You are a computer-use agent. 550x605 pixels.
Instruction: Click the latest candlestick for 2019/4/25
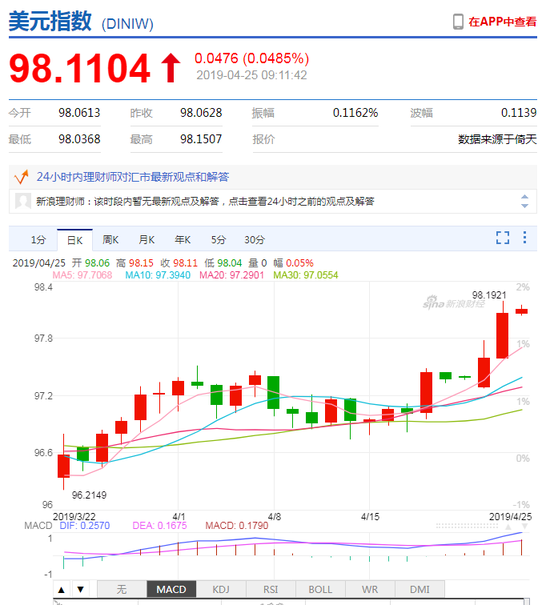click(x=521, y=311)
